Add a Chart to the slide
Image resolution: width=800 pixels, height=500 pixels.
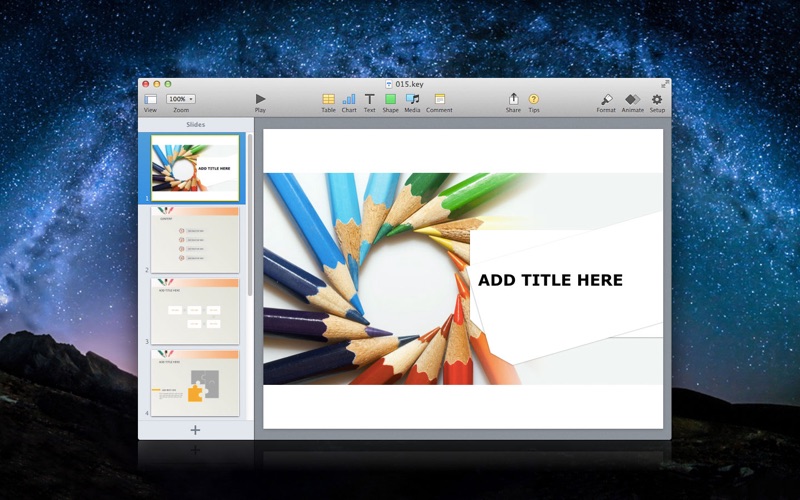click(349, 100)
